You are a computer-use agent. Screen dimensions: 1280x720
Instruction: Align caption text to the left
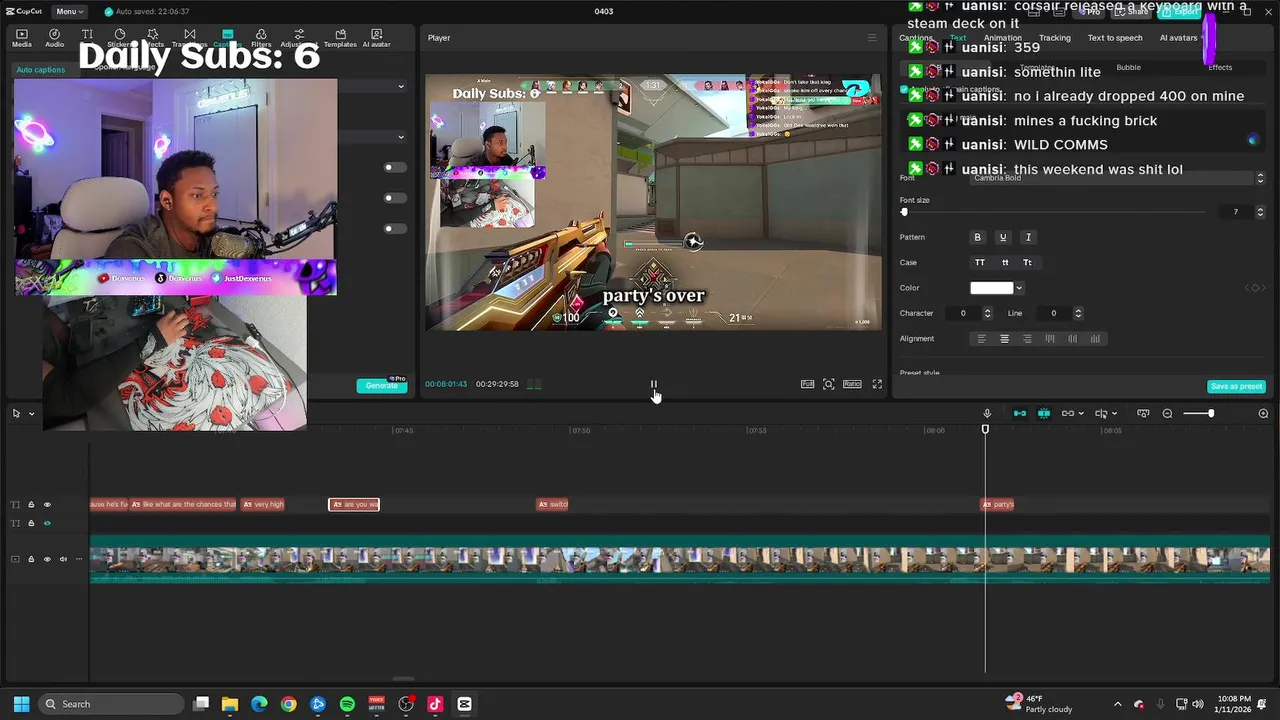(981, 339)
